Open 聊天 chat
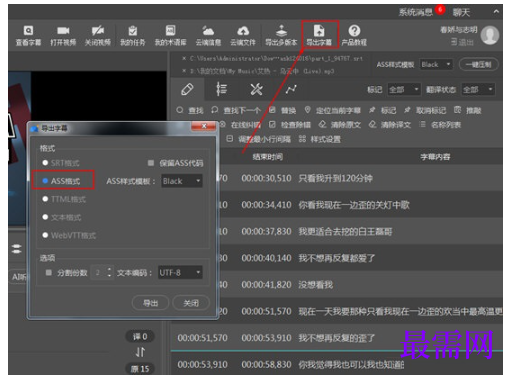 coord(461,12)
